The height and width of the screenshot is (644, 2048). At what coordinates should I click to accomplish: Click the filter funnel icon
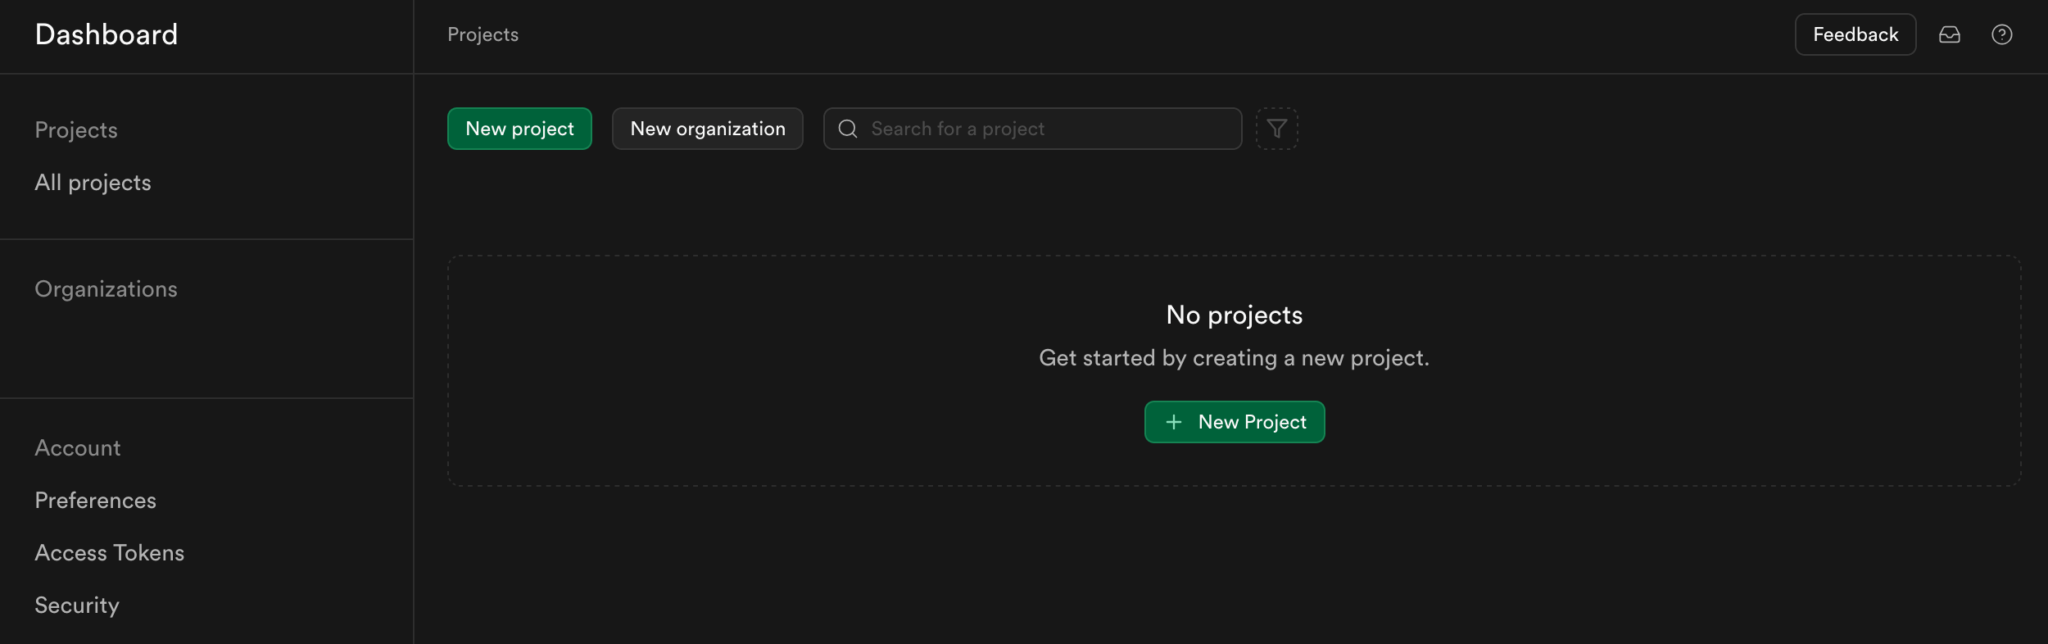tap(1276, 129)
